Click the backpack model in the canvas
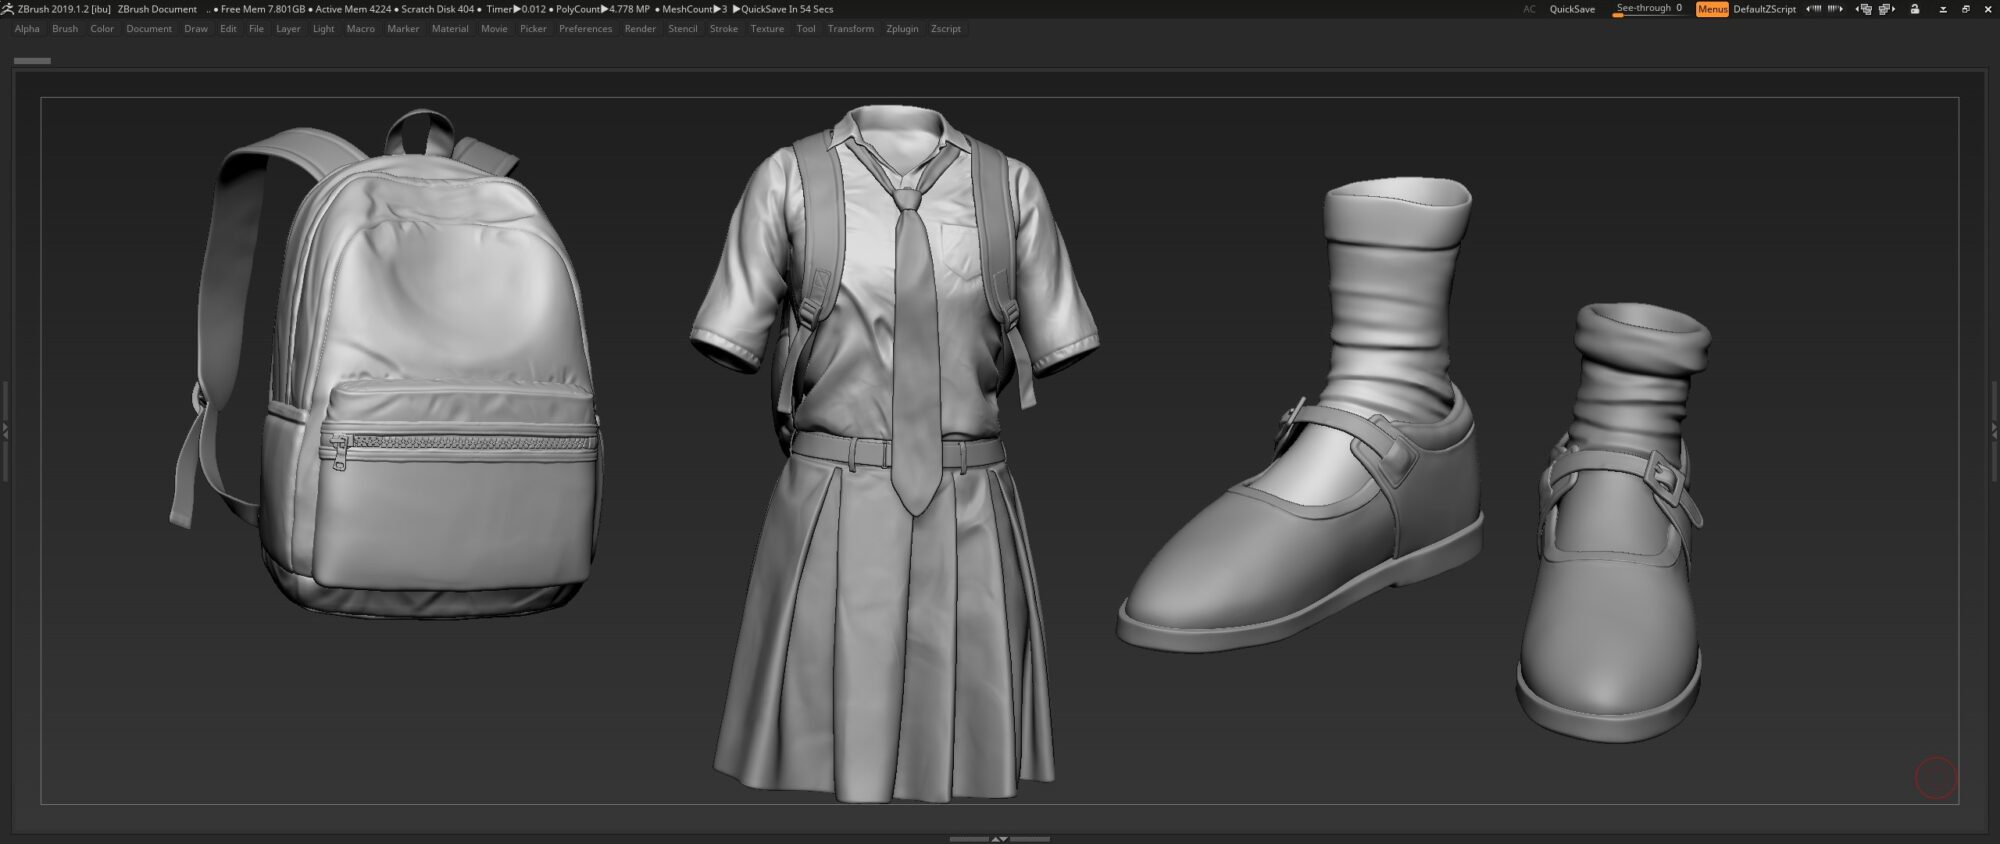This screenshot has height=844, width=2000. point(420,380)
